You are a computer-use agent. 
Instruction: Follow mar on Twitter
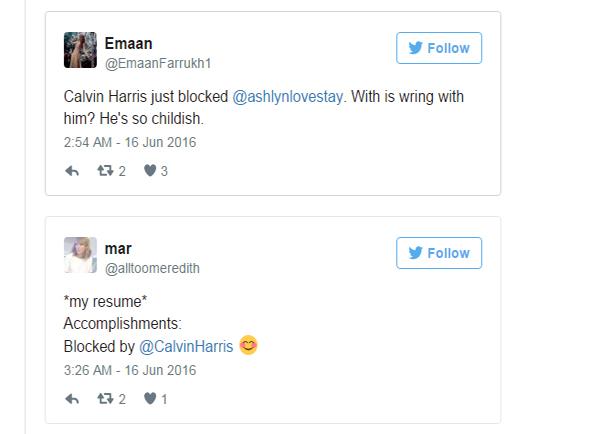[439, 253]
